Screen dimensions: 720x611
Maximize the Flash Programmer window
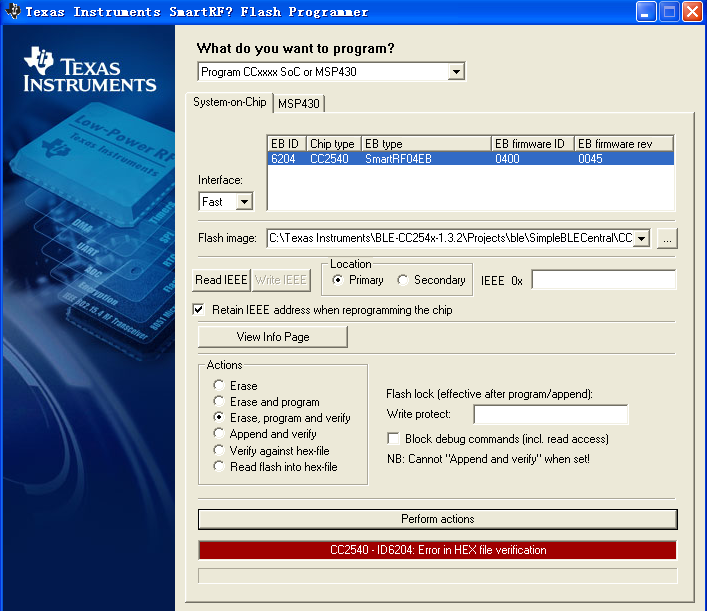669,11
